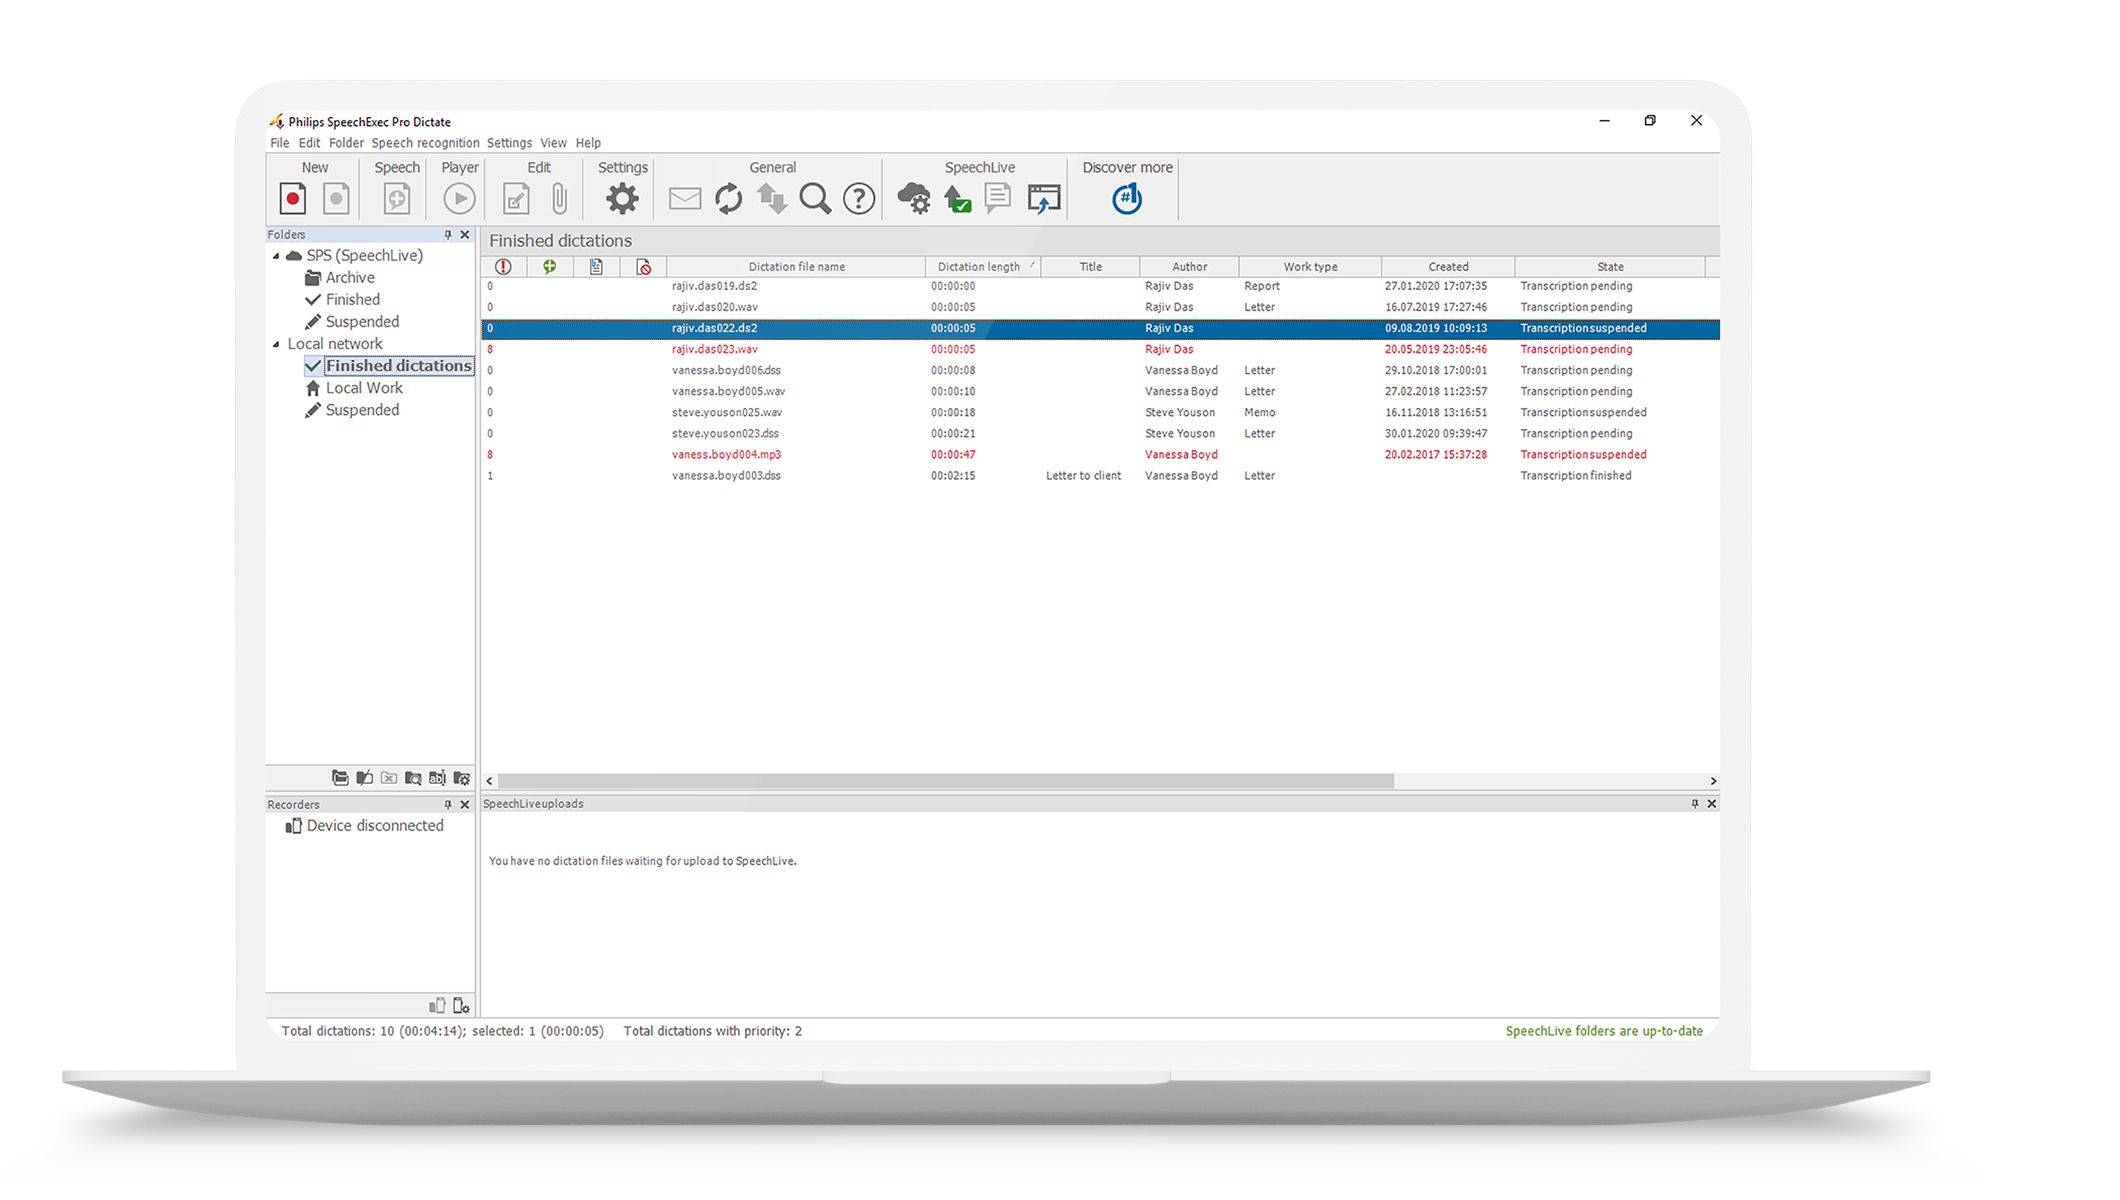Open the search magnifier in General

pos(815,198)
